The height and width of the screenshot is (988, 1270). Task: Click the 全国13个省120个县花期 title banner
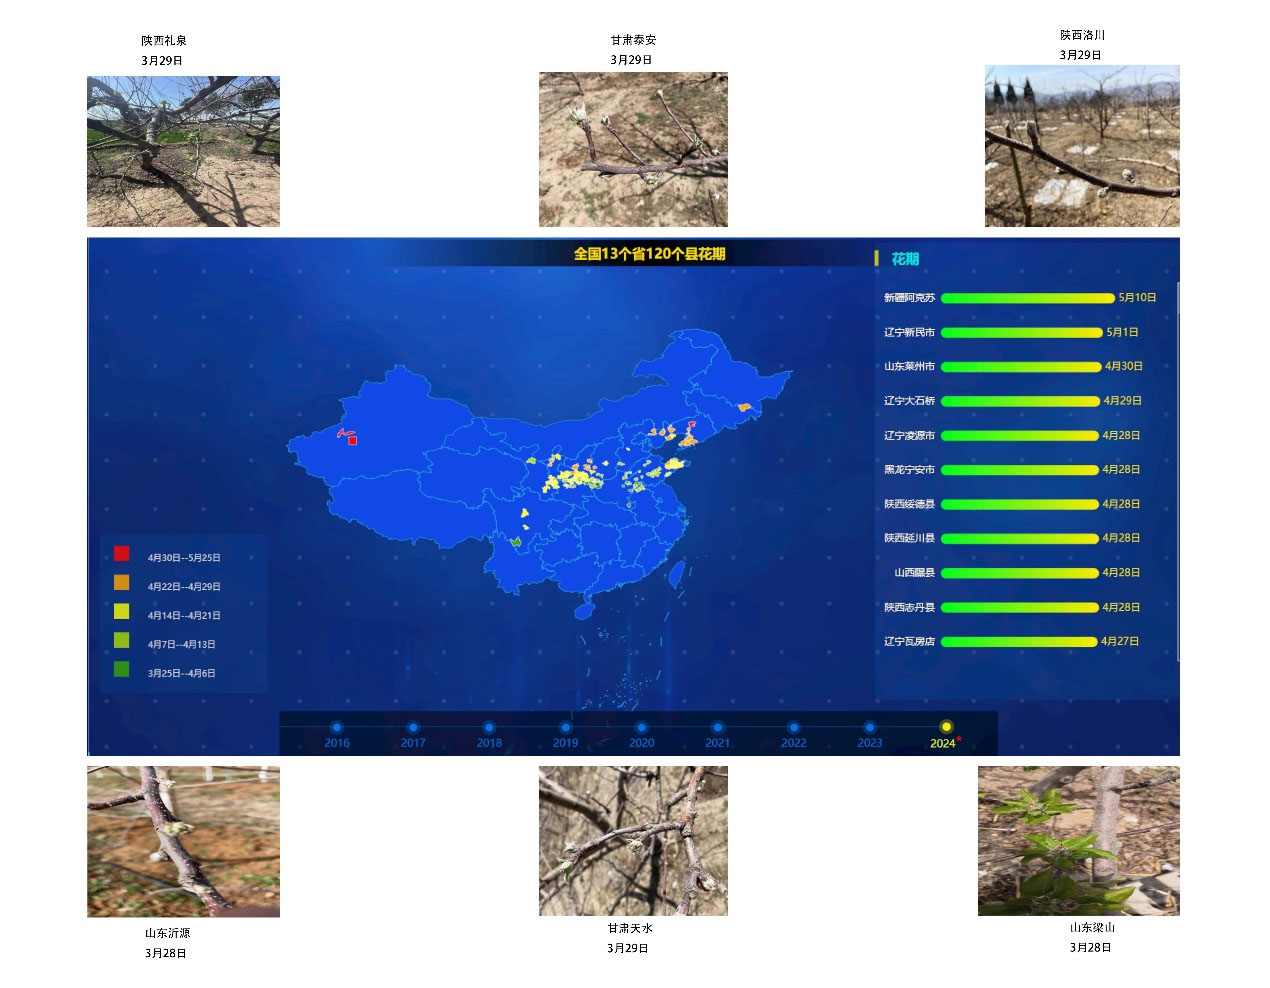[652, 254]
